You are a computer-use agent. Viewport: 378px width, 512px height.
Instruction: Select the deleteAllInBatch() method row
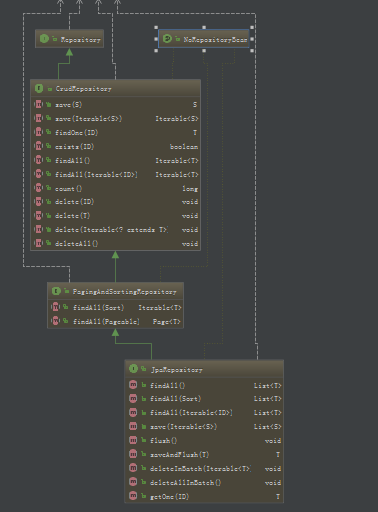click(204, 482)
